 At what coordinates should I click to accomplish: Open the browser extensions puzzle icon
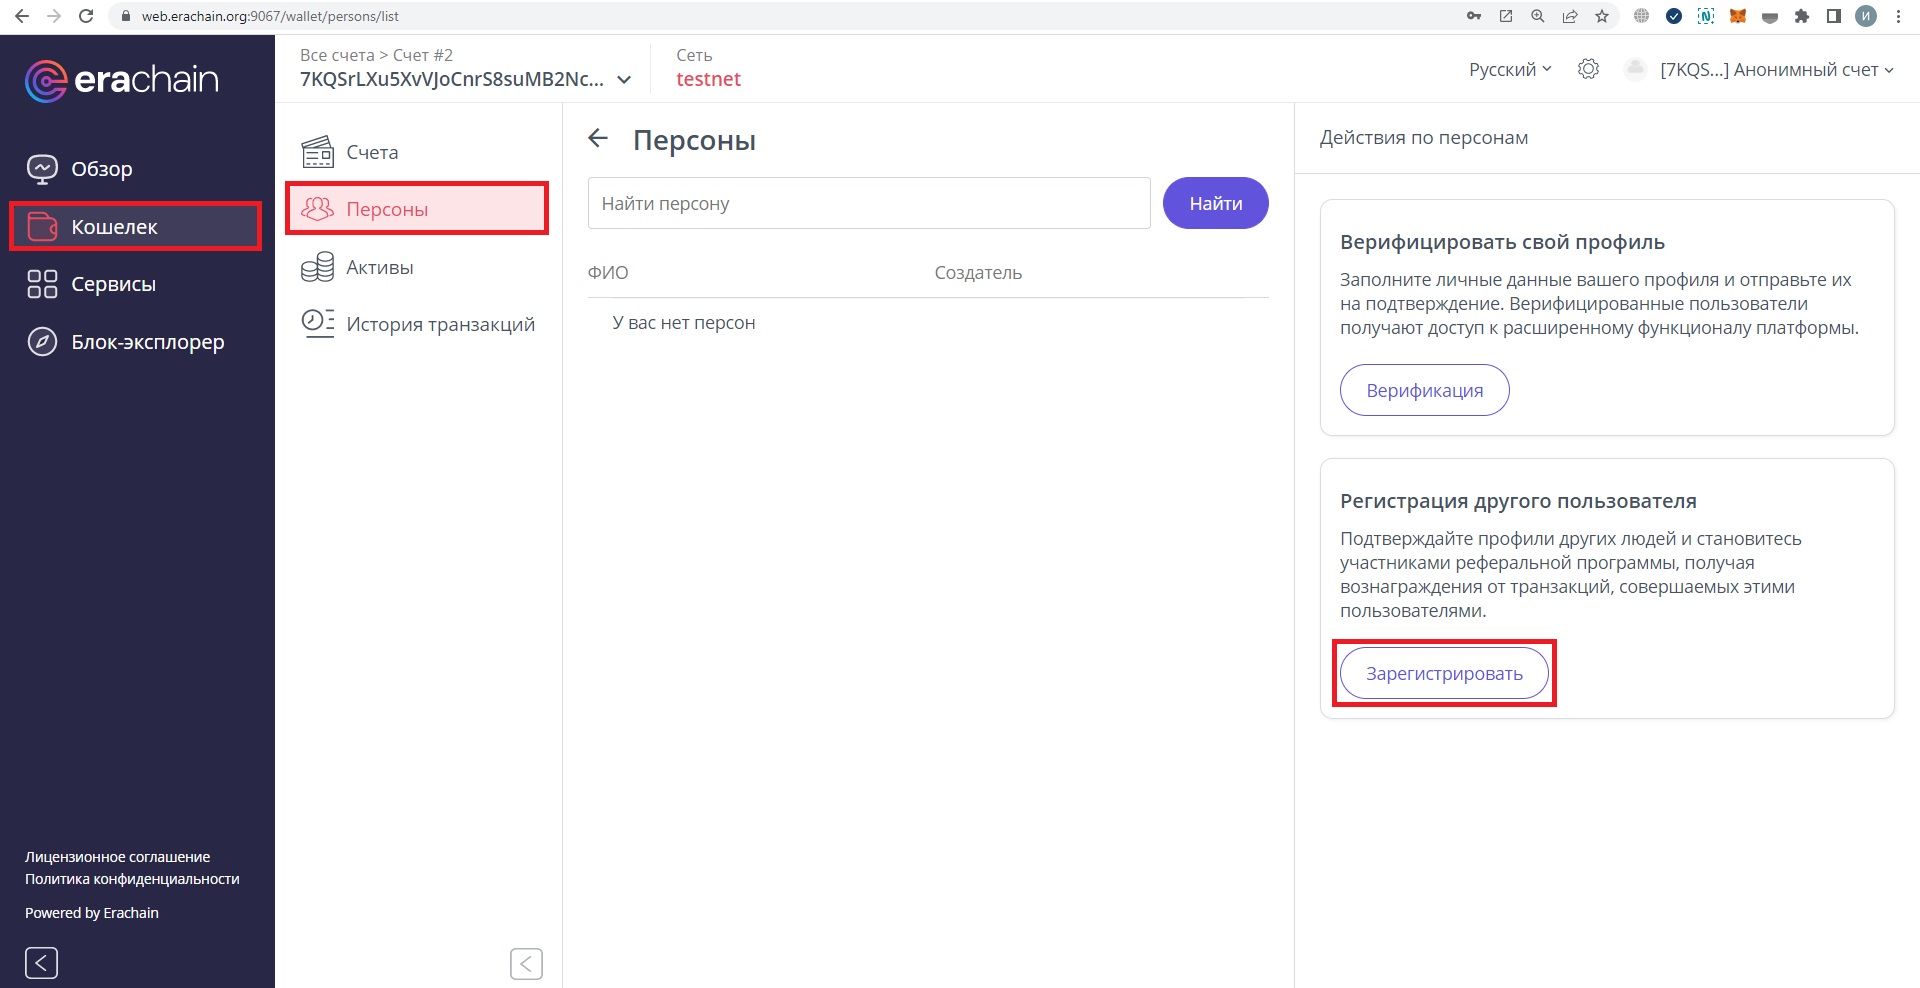1802,16
